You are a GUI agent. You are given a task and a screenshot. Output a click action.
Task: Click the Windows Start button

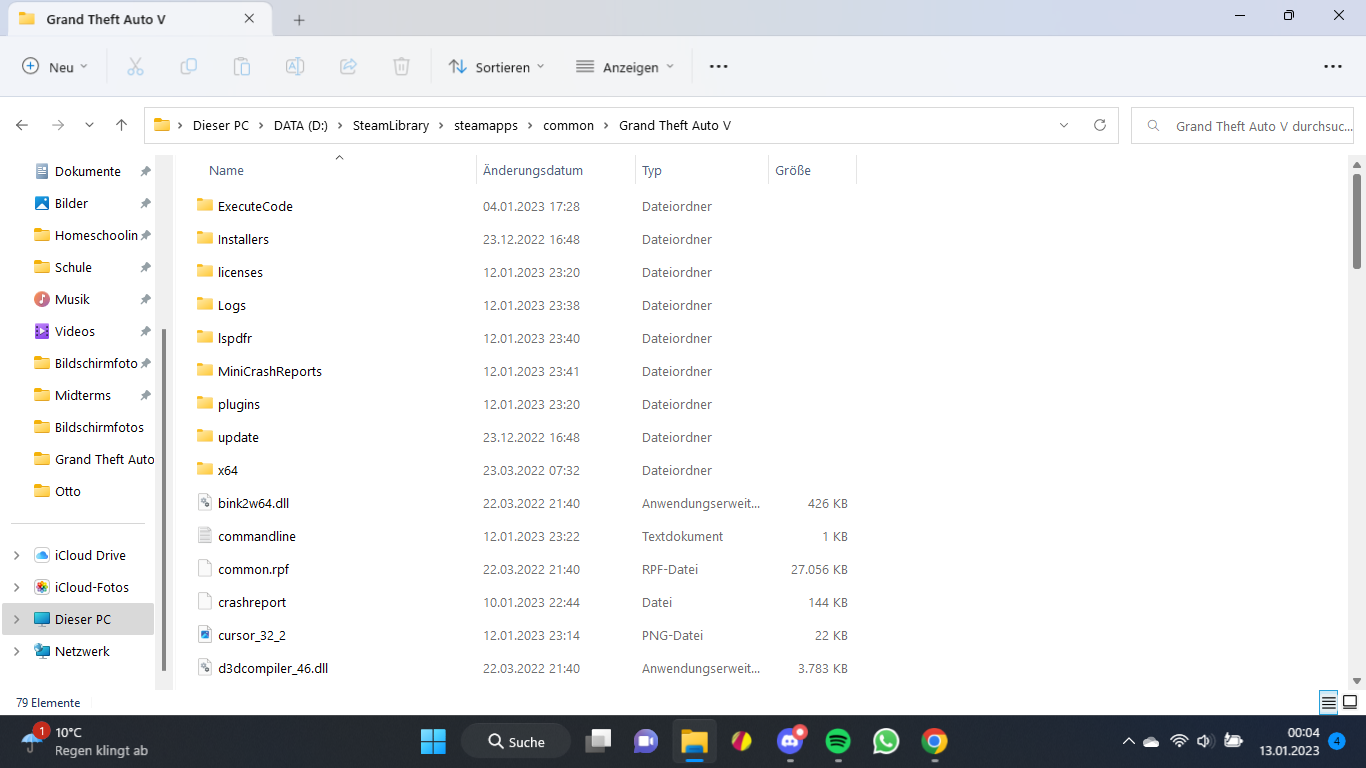pyautogui.click(x=433, y=741)
